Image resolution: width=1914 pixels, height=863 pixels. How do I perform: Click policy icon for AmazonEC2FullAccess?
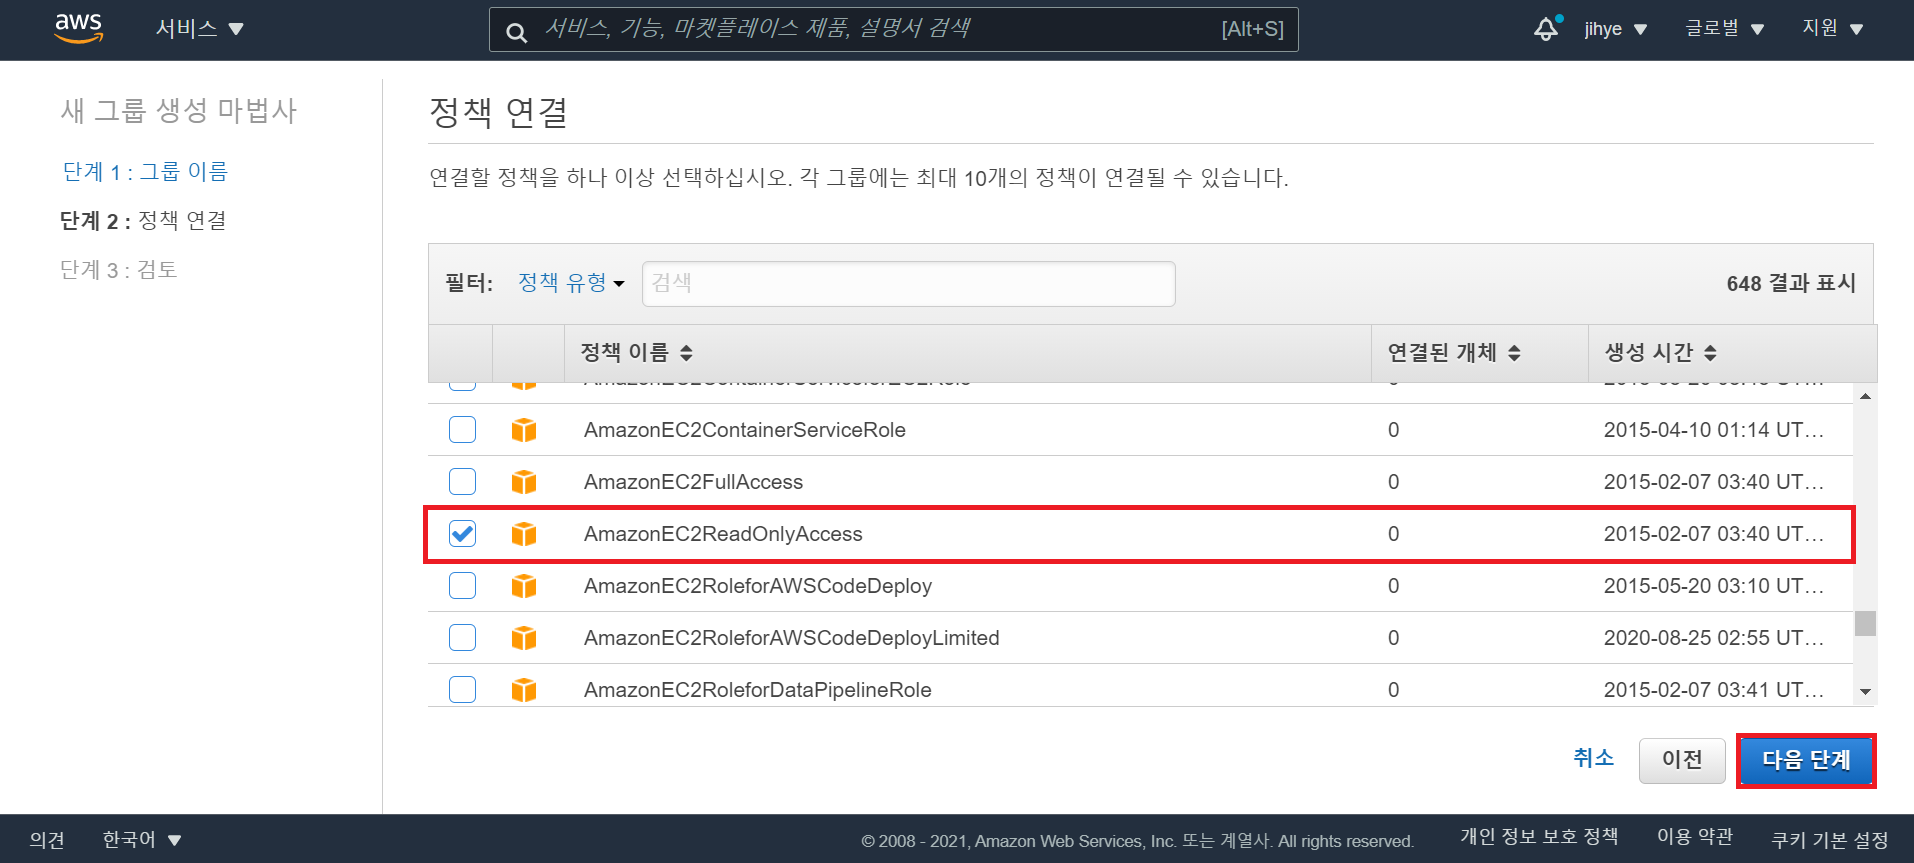[x=524, y=482]
